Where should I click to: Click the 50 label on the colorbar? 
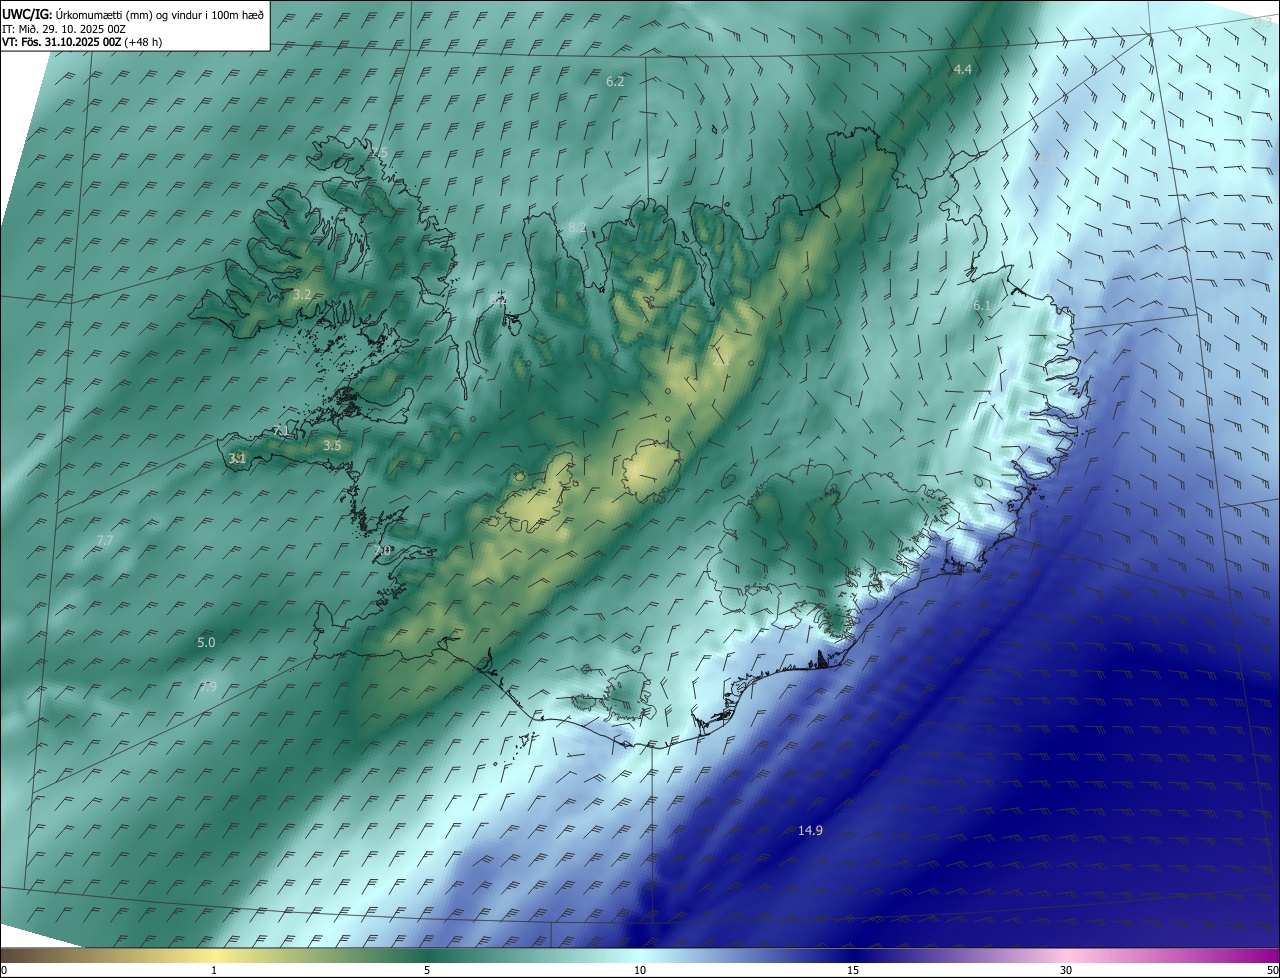click(x=1272, y=970)
